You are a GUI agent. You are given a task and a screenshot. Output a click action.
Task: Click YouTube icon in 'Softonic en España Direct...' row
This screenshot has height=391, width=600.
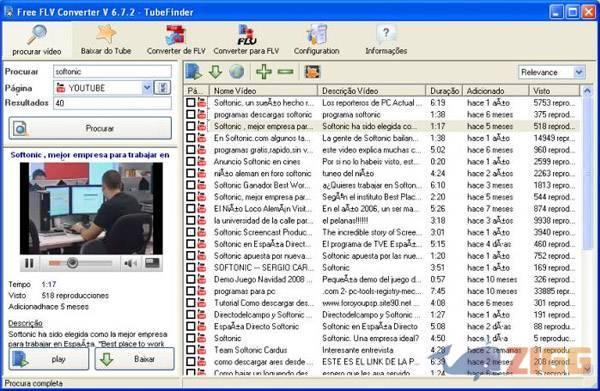point(202,244)
